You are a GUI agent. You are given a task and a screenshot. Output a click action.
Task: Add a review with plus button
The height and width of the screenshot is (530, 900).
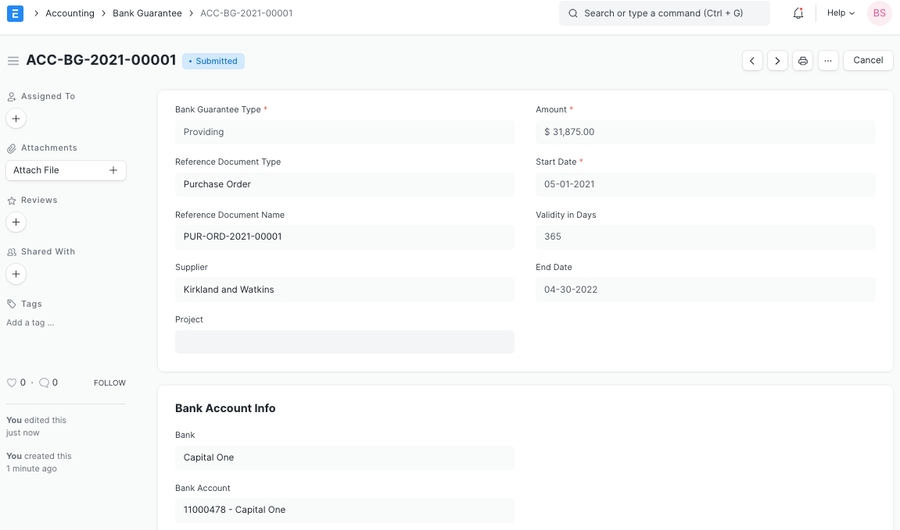[16, 222]
